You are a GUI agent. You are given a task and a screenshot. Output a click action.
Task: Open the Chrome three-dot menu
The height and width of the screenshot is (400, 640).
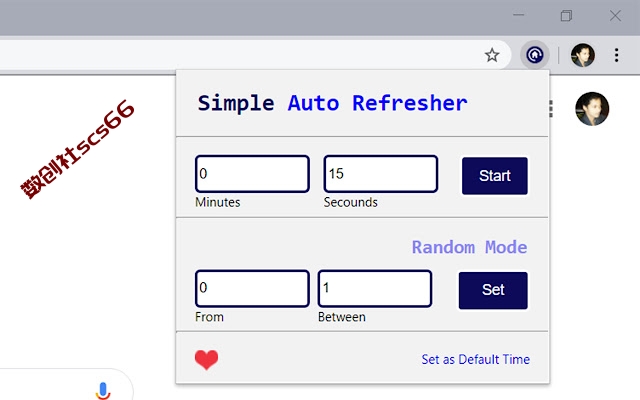(x=616, y=55)
